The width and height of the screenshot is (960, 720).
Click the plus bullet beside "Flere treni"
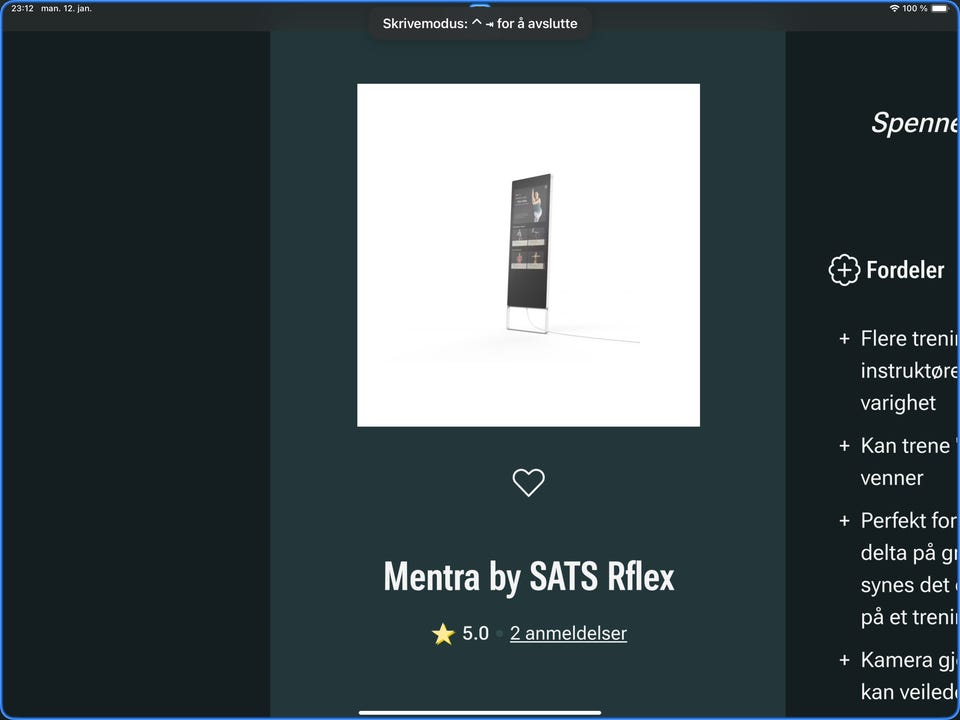pos(844,339)
